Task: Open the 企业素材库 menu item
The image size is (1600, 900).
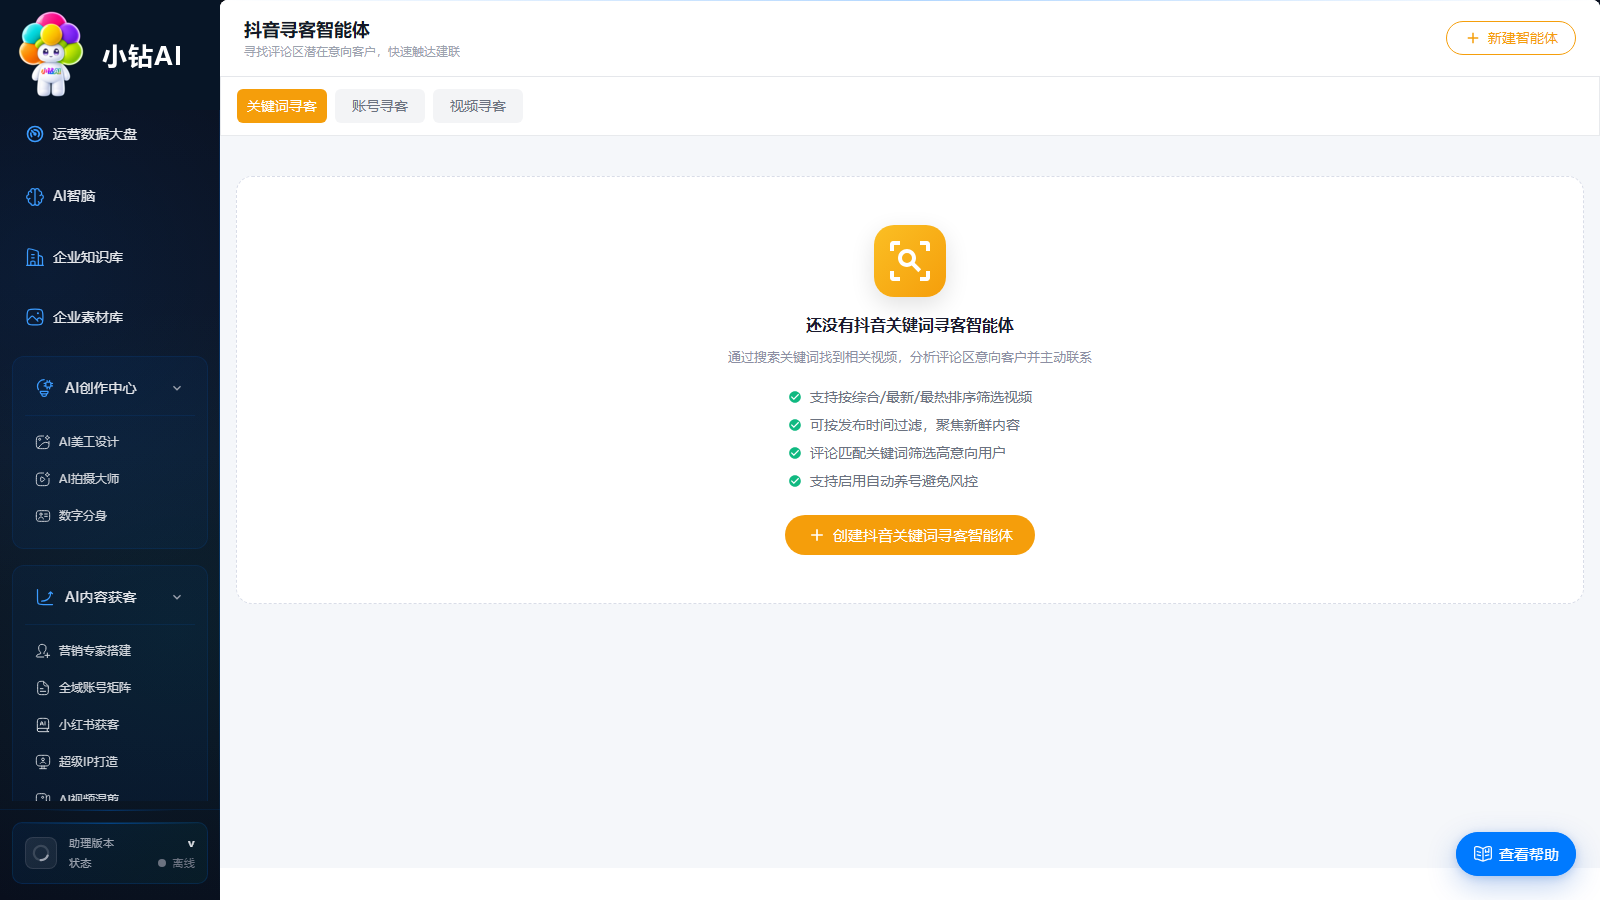Action: coord(110,317)
